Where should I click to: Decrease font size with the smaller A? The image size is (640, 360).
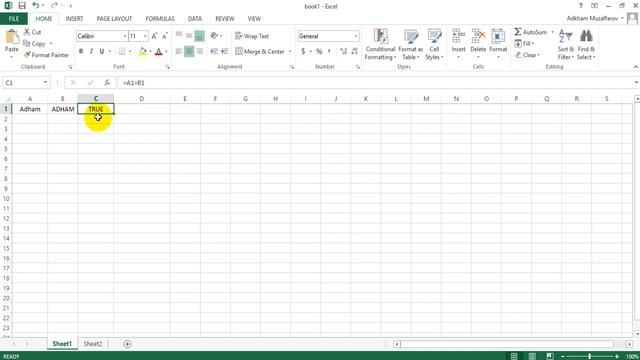pos(165,36)
